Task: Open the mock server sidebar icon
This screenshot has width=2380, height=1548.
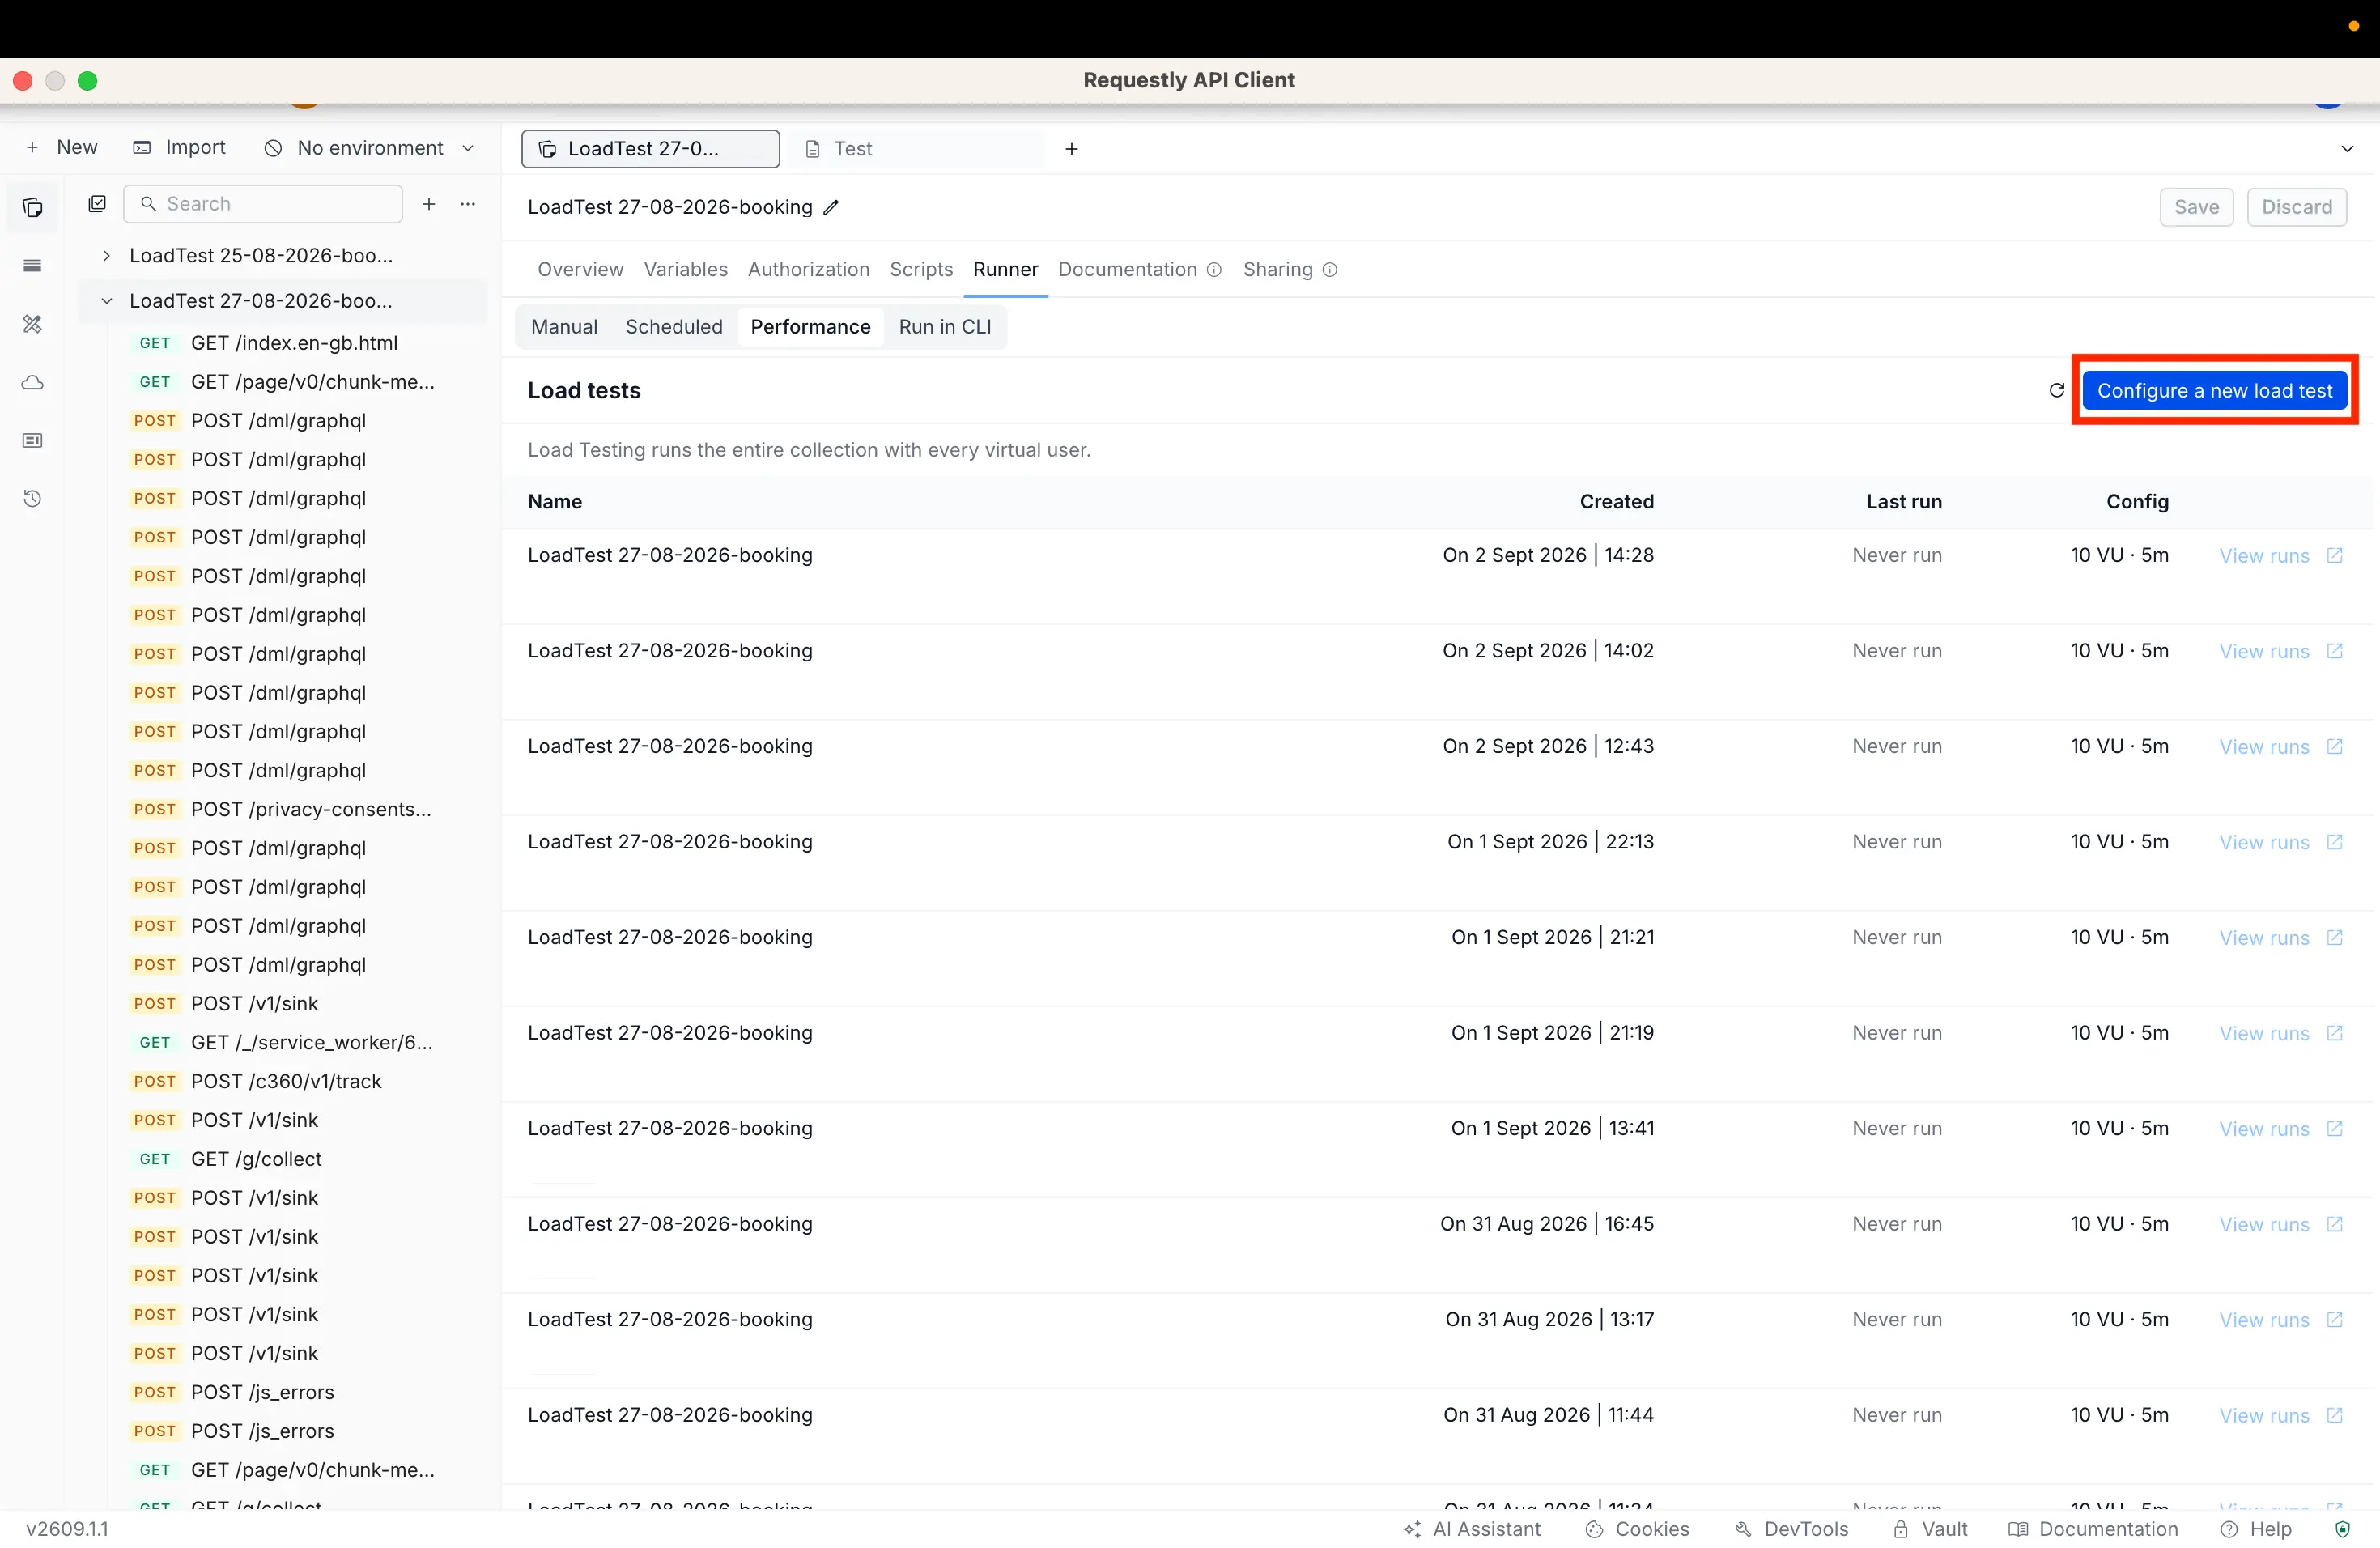Action: [33, 440]
